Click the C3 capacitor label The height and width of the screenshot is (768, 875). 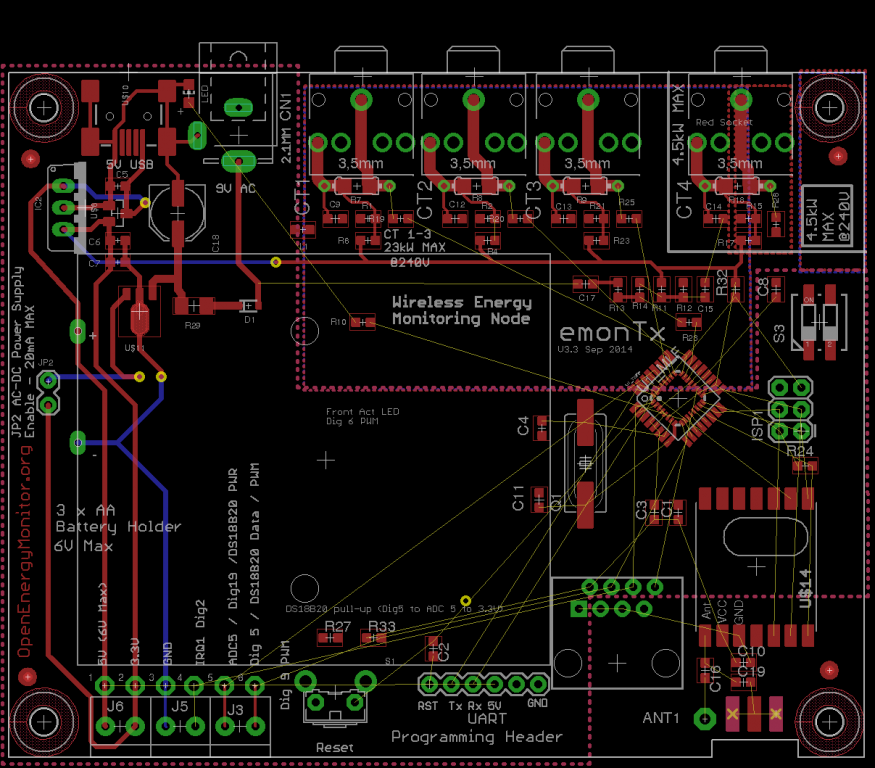[x=642, y=509]
